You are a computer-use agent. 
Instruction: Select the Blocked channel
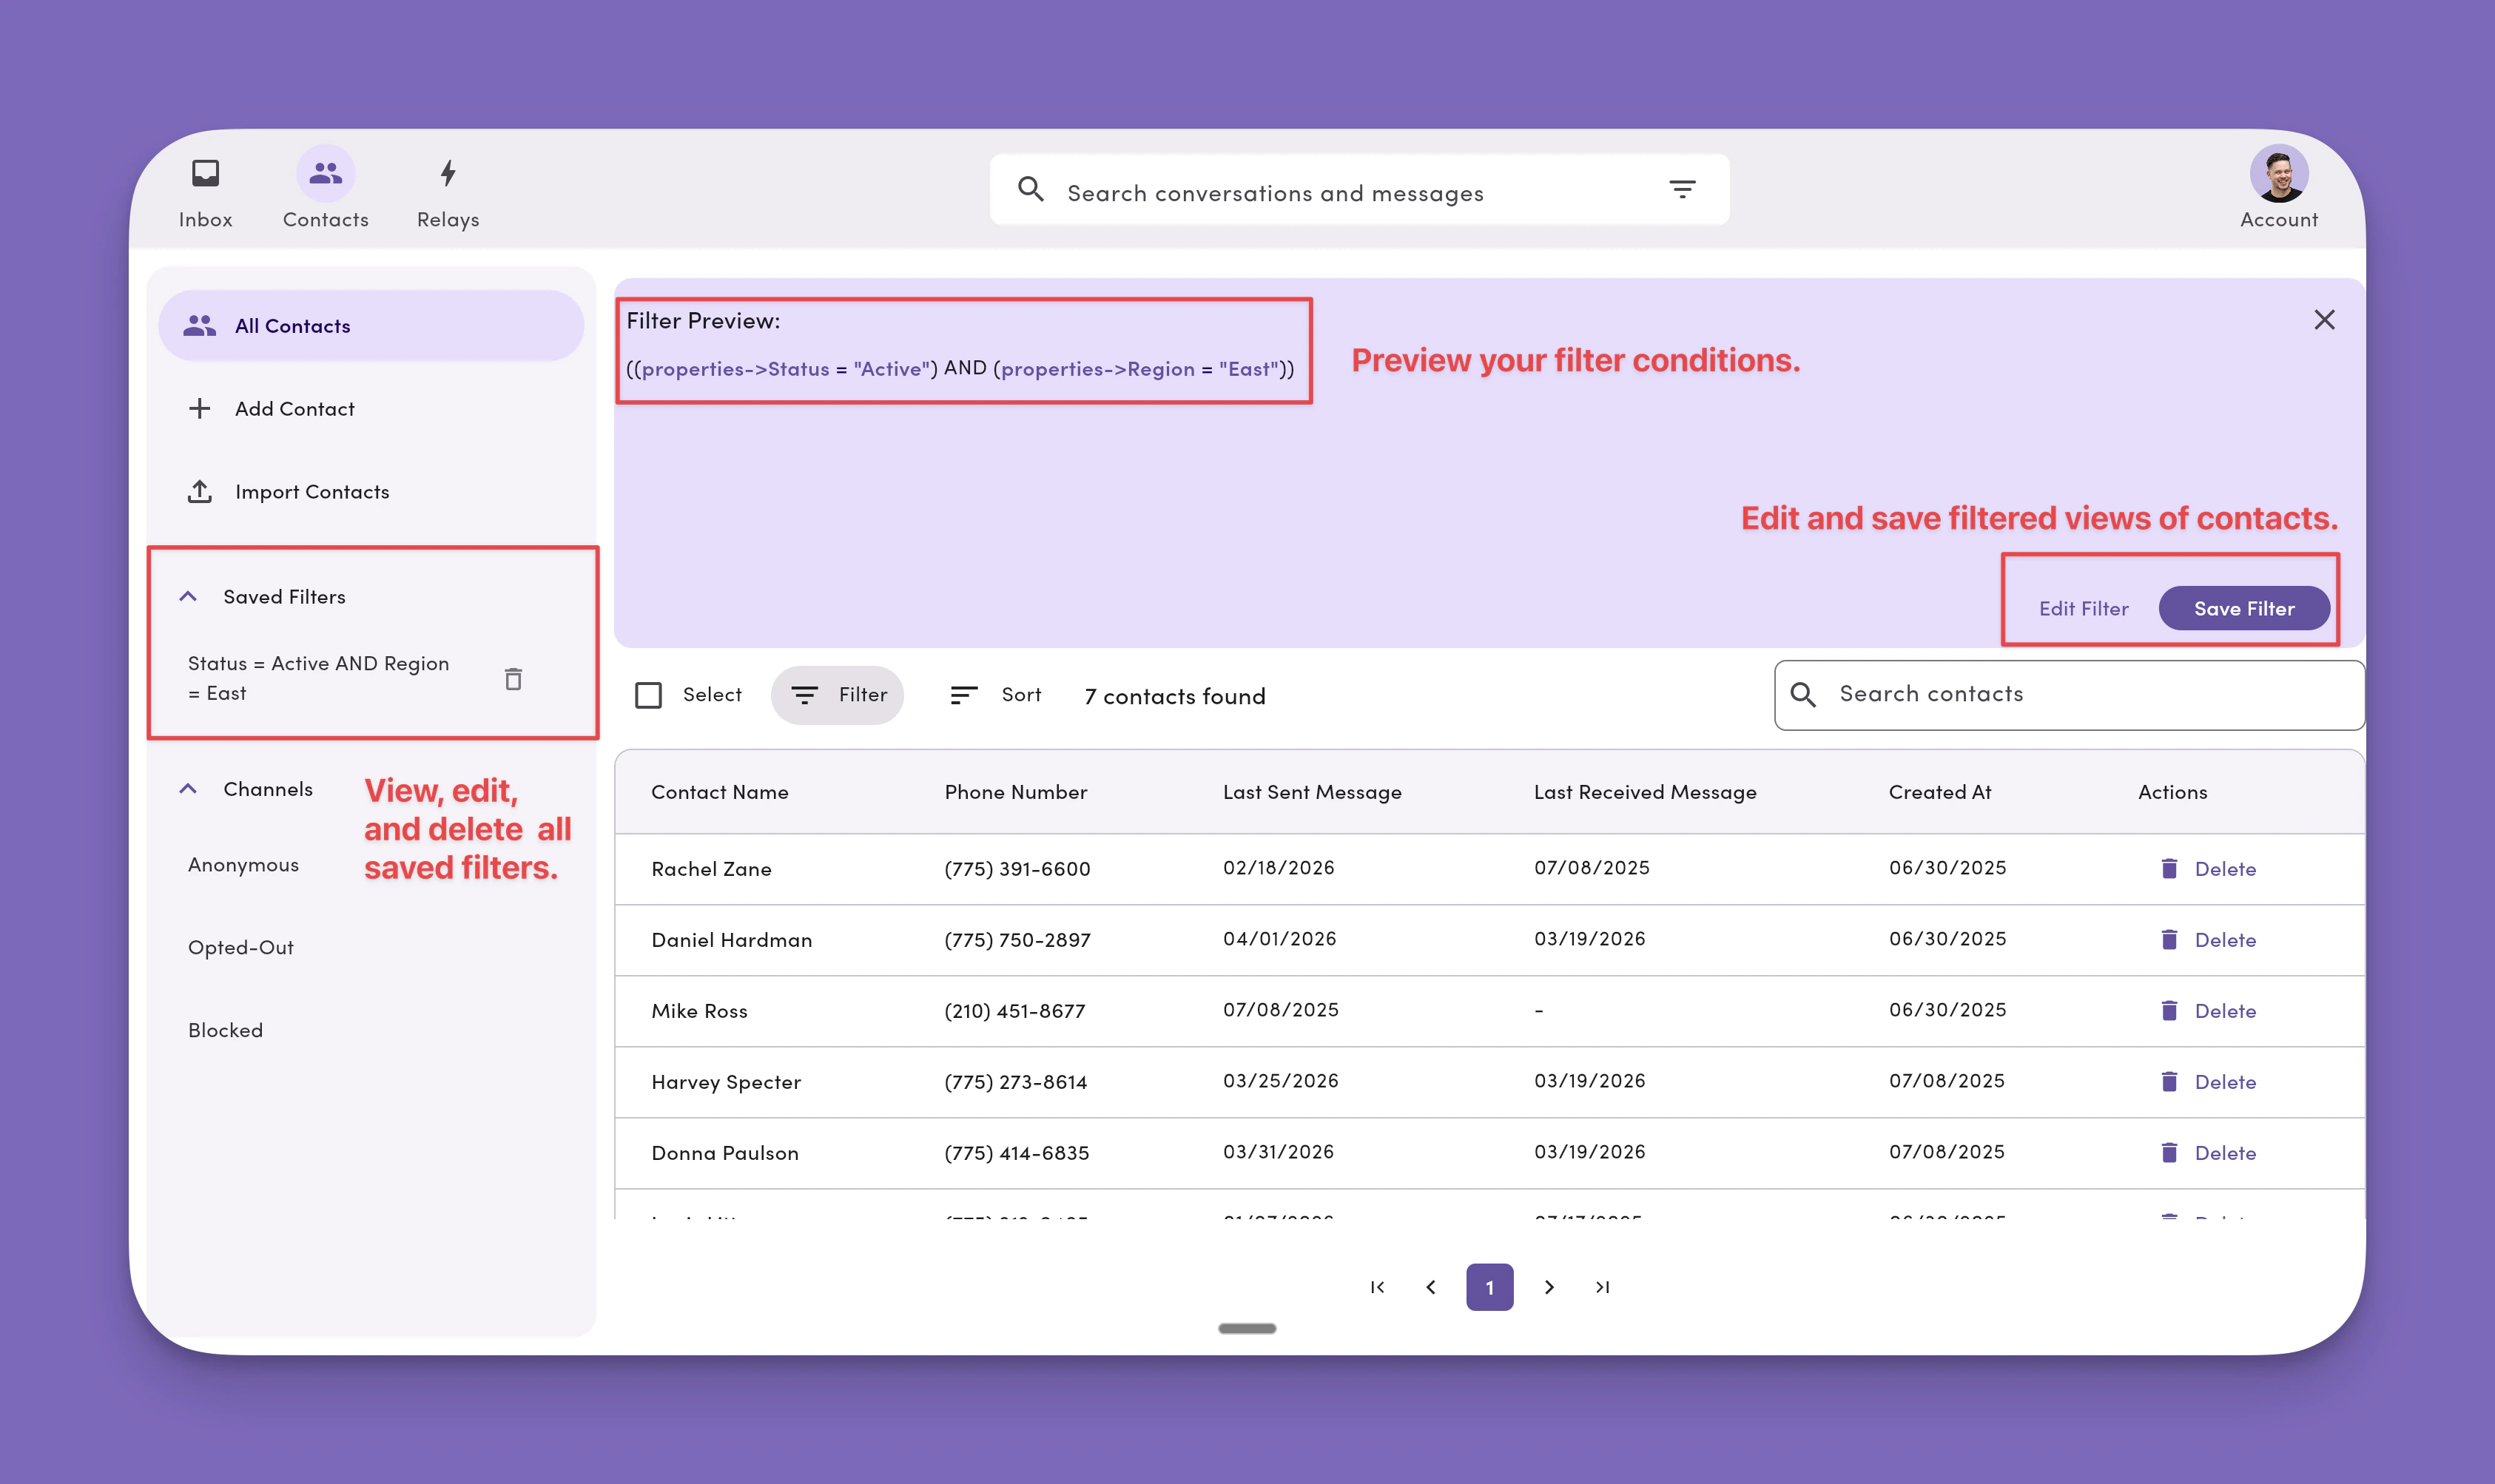[x=225, y=1031]
